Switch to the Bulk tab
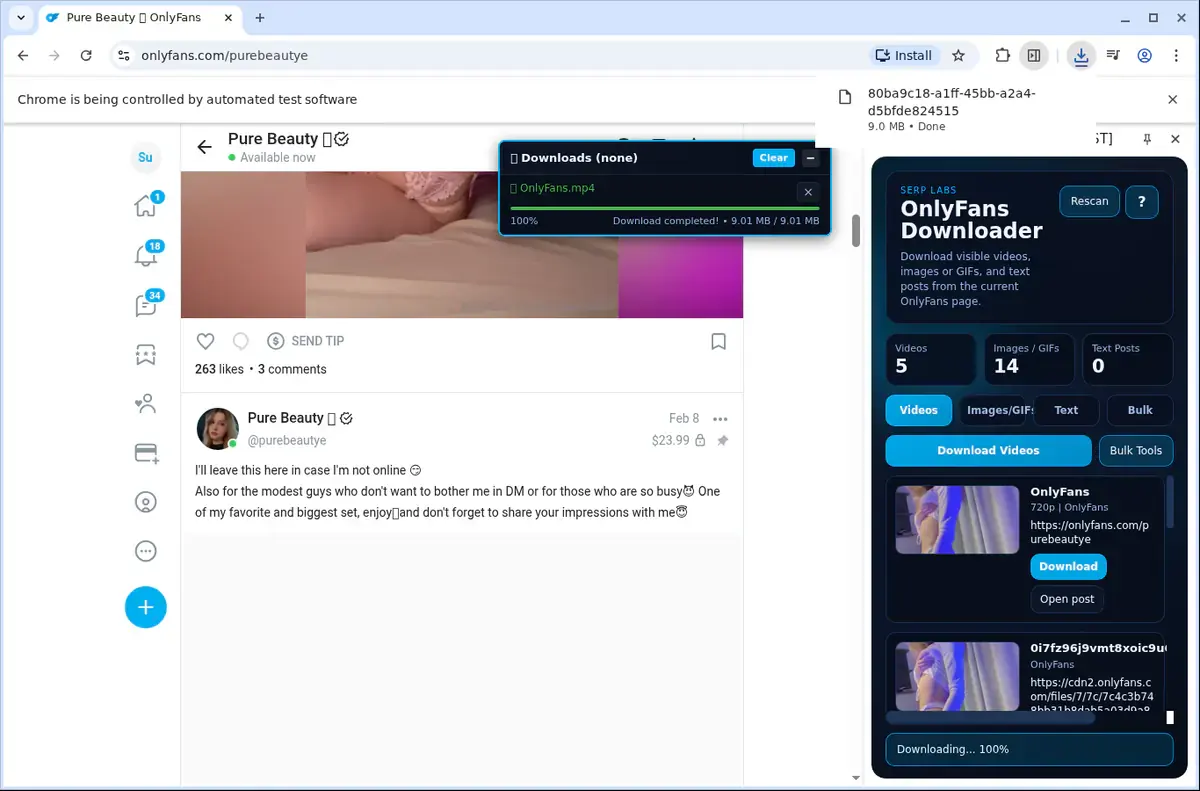 pos(1140,410)
